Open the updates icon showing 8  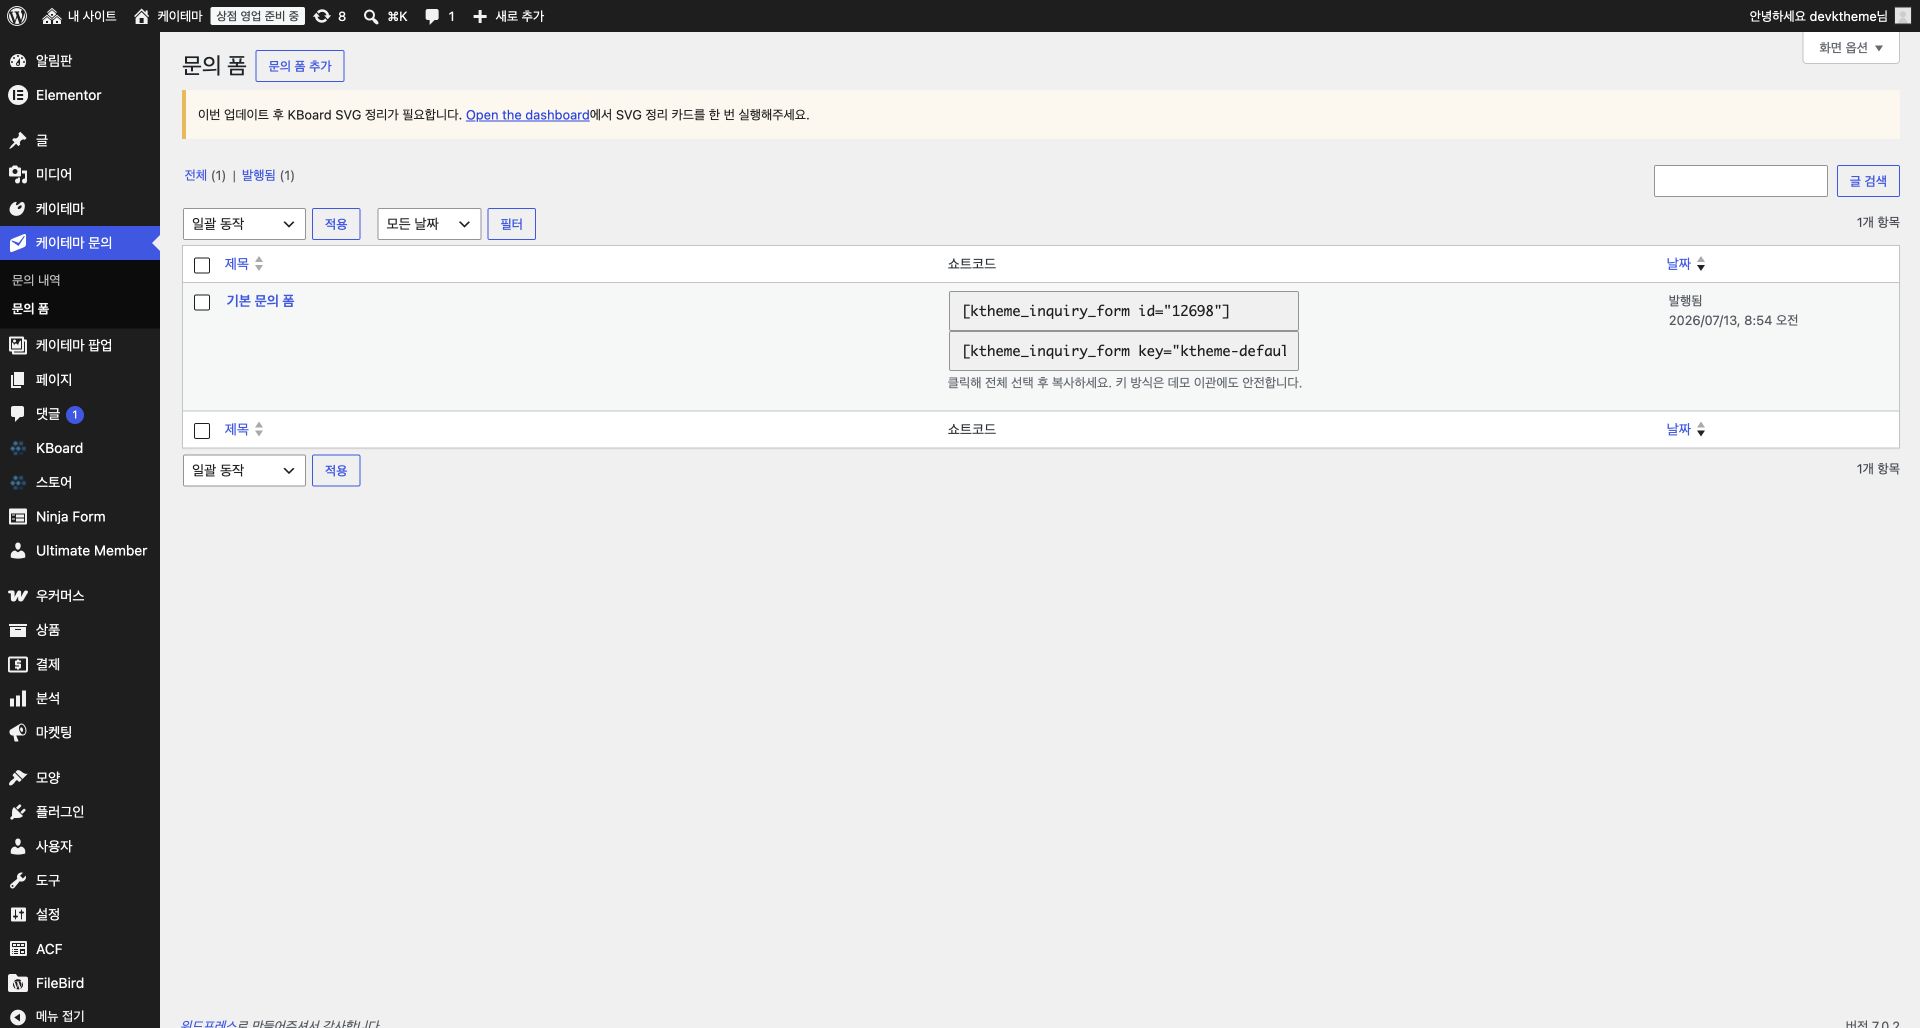click(322, 16)
